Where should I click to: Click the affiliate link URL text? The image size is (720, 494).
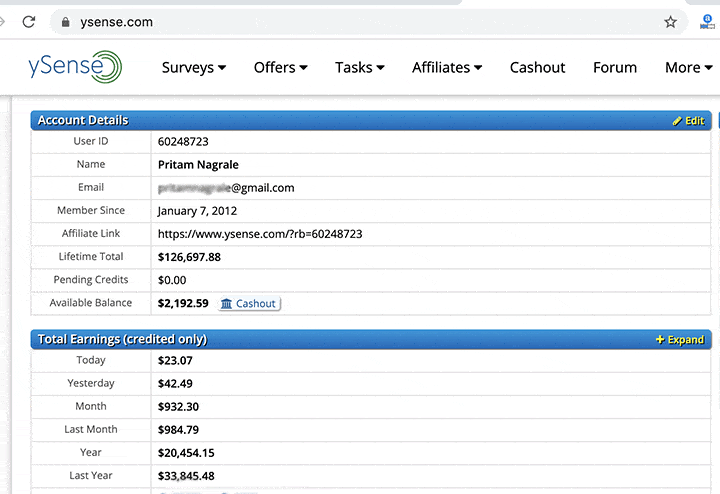[x=260, y=234]
